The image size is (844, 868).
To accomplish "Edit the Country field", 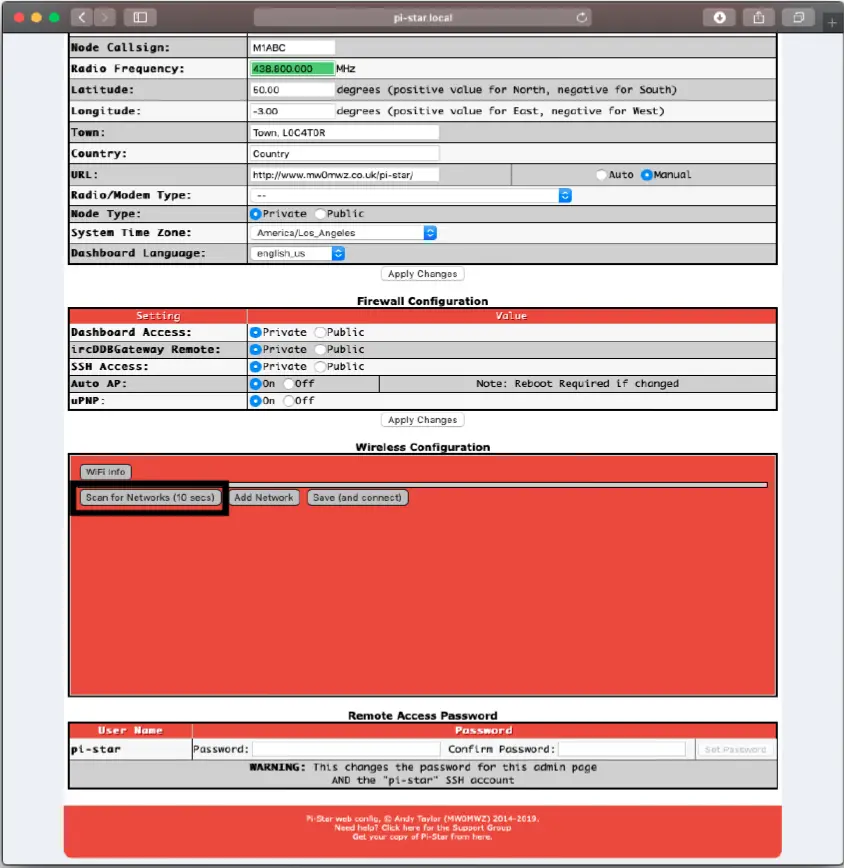I will pyautogui.click(x=344, y=154).
